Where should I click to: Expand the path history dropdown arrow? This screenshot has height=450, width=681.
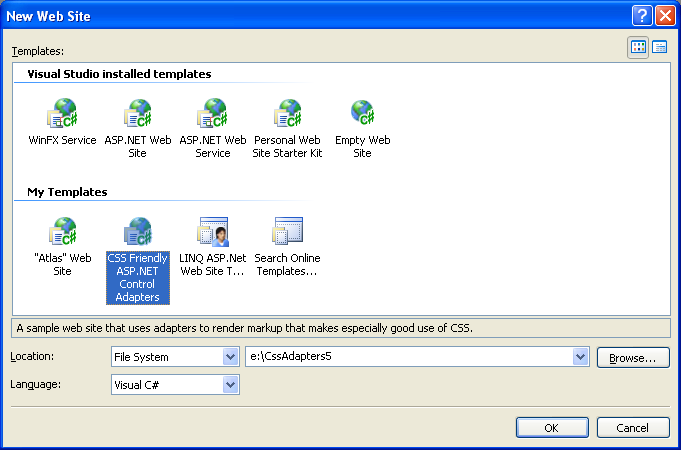(580, 357)
